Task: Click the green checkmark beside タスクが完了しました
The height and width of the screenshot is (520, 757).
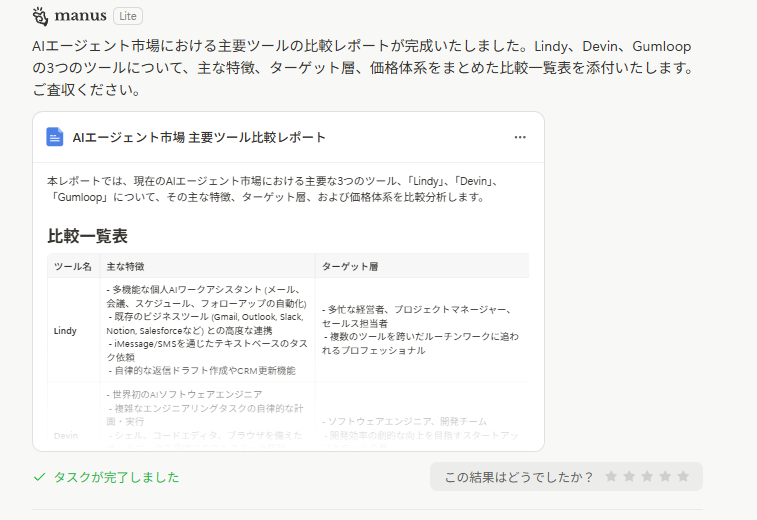Action: pyautogui.click(x=40, y=477)
